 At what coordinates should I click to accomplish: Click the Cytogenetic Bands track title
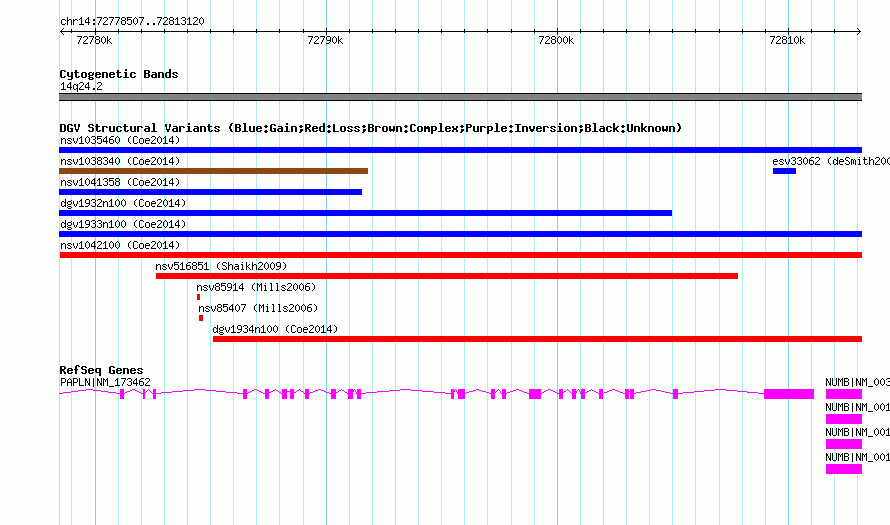point(119,74)
